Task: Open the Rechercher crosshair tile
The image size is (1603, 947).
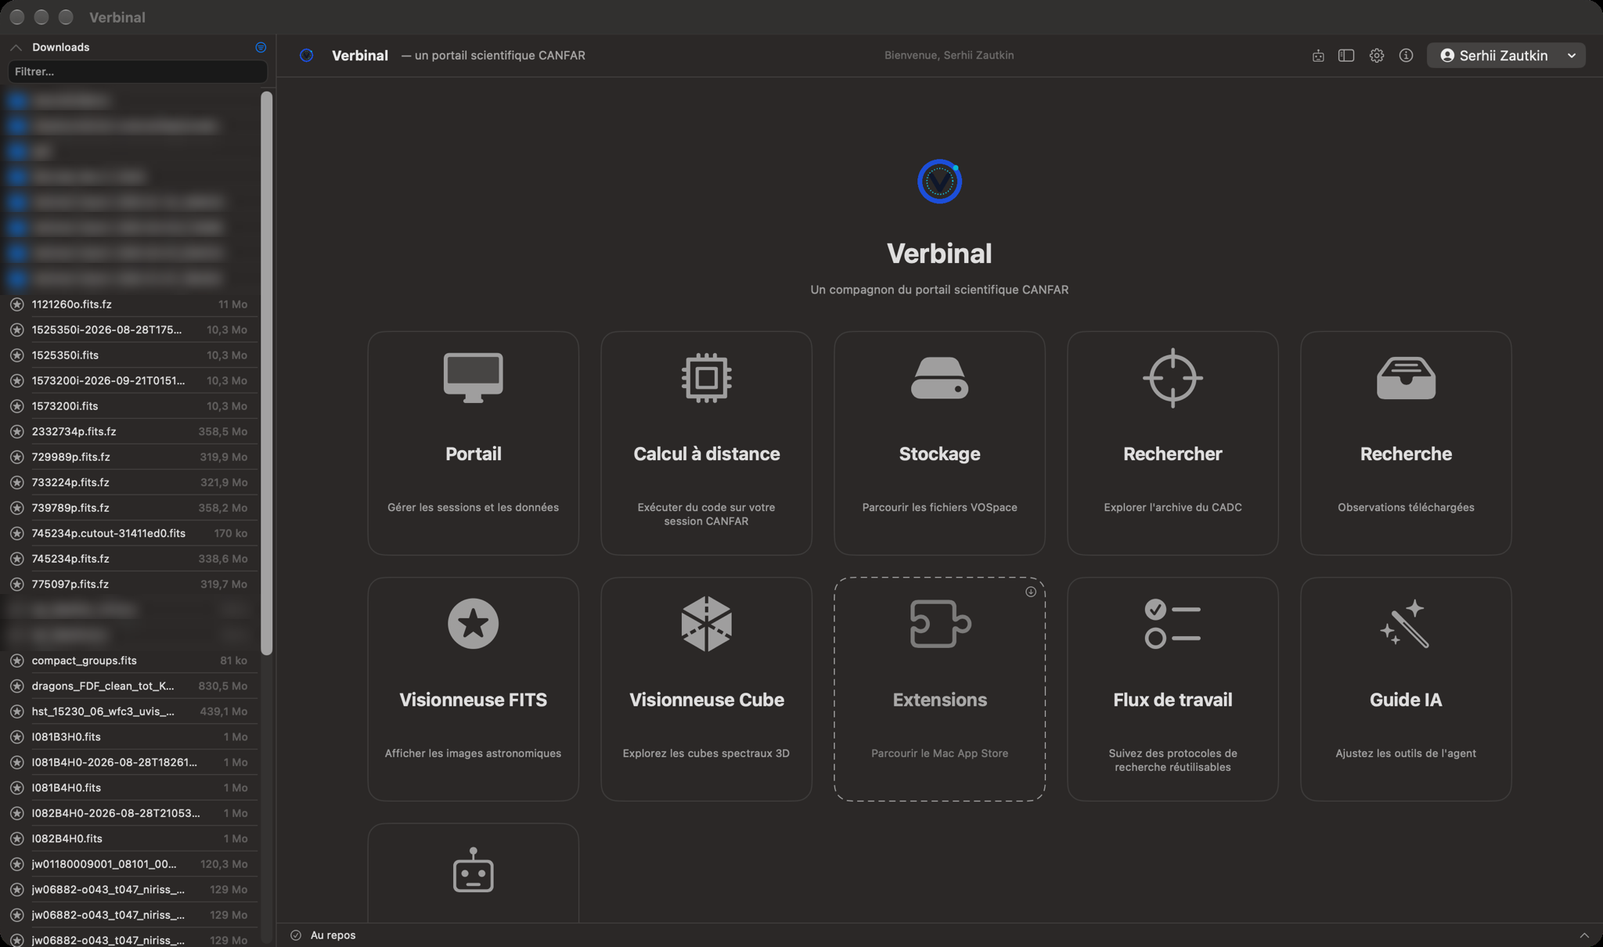Action: pos(1172,443)
